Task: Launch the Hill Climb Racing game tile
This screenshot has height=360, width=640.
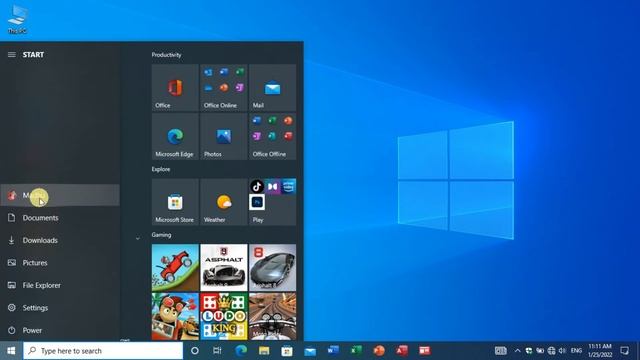Action: [x=175, y=267]
